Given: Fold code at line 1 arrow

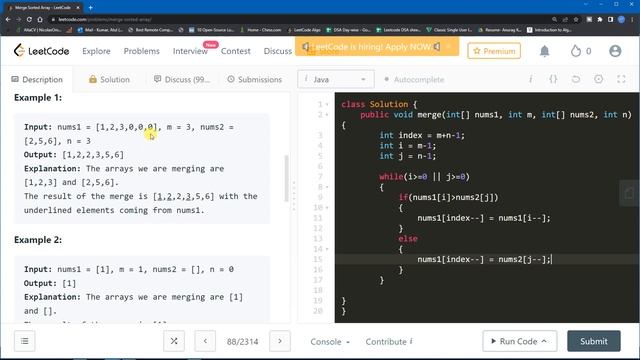Looking at the screenshot, I should [x=327, y=104].
